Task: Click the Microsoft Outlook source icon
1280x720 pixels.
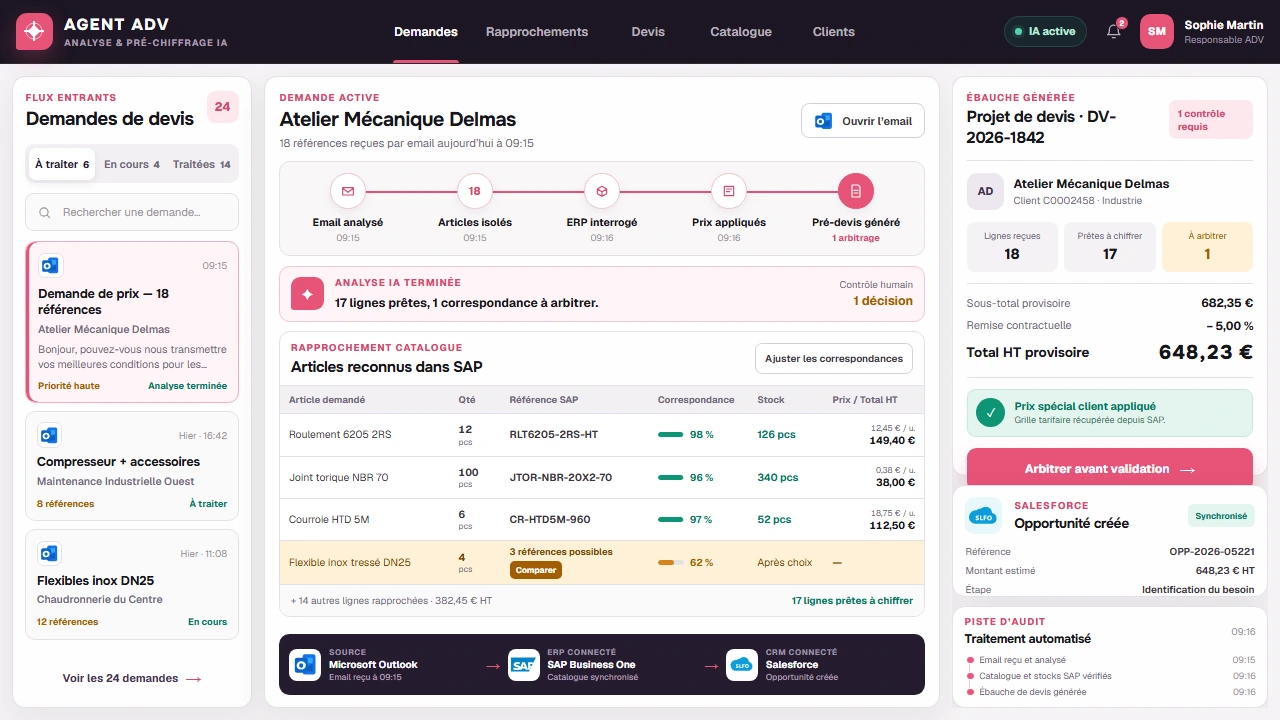Action: 305,665
